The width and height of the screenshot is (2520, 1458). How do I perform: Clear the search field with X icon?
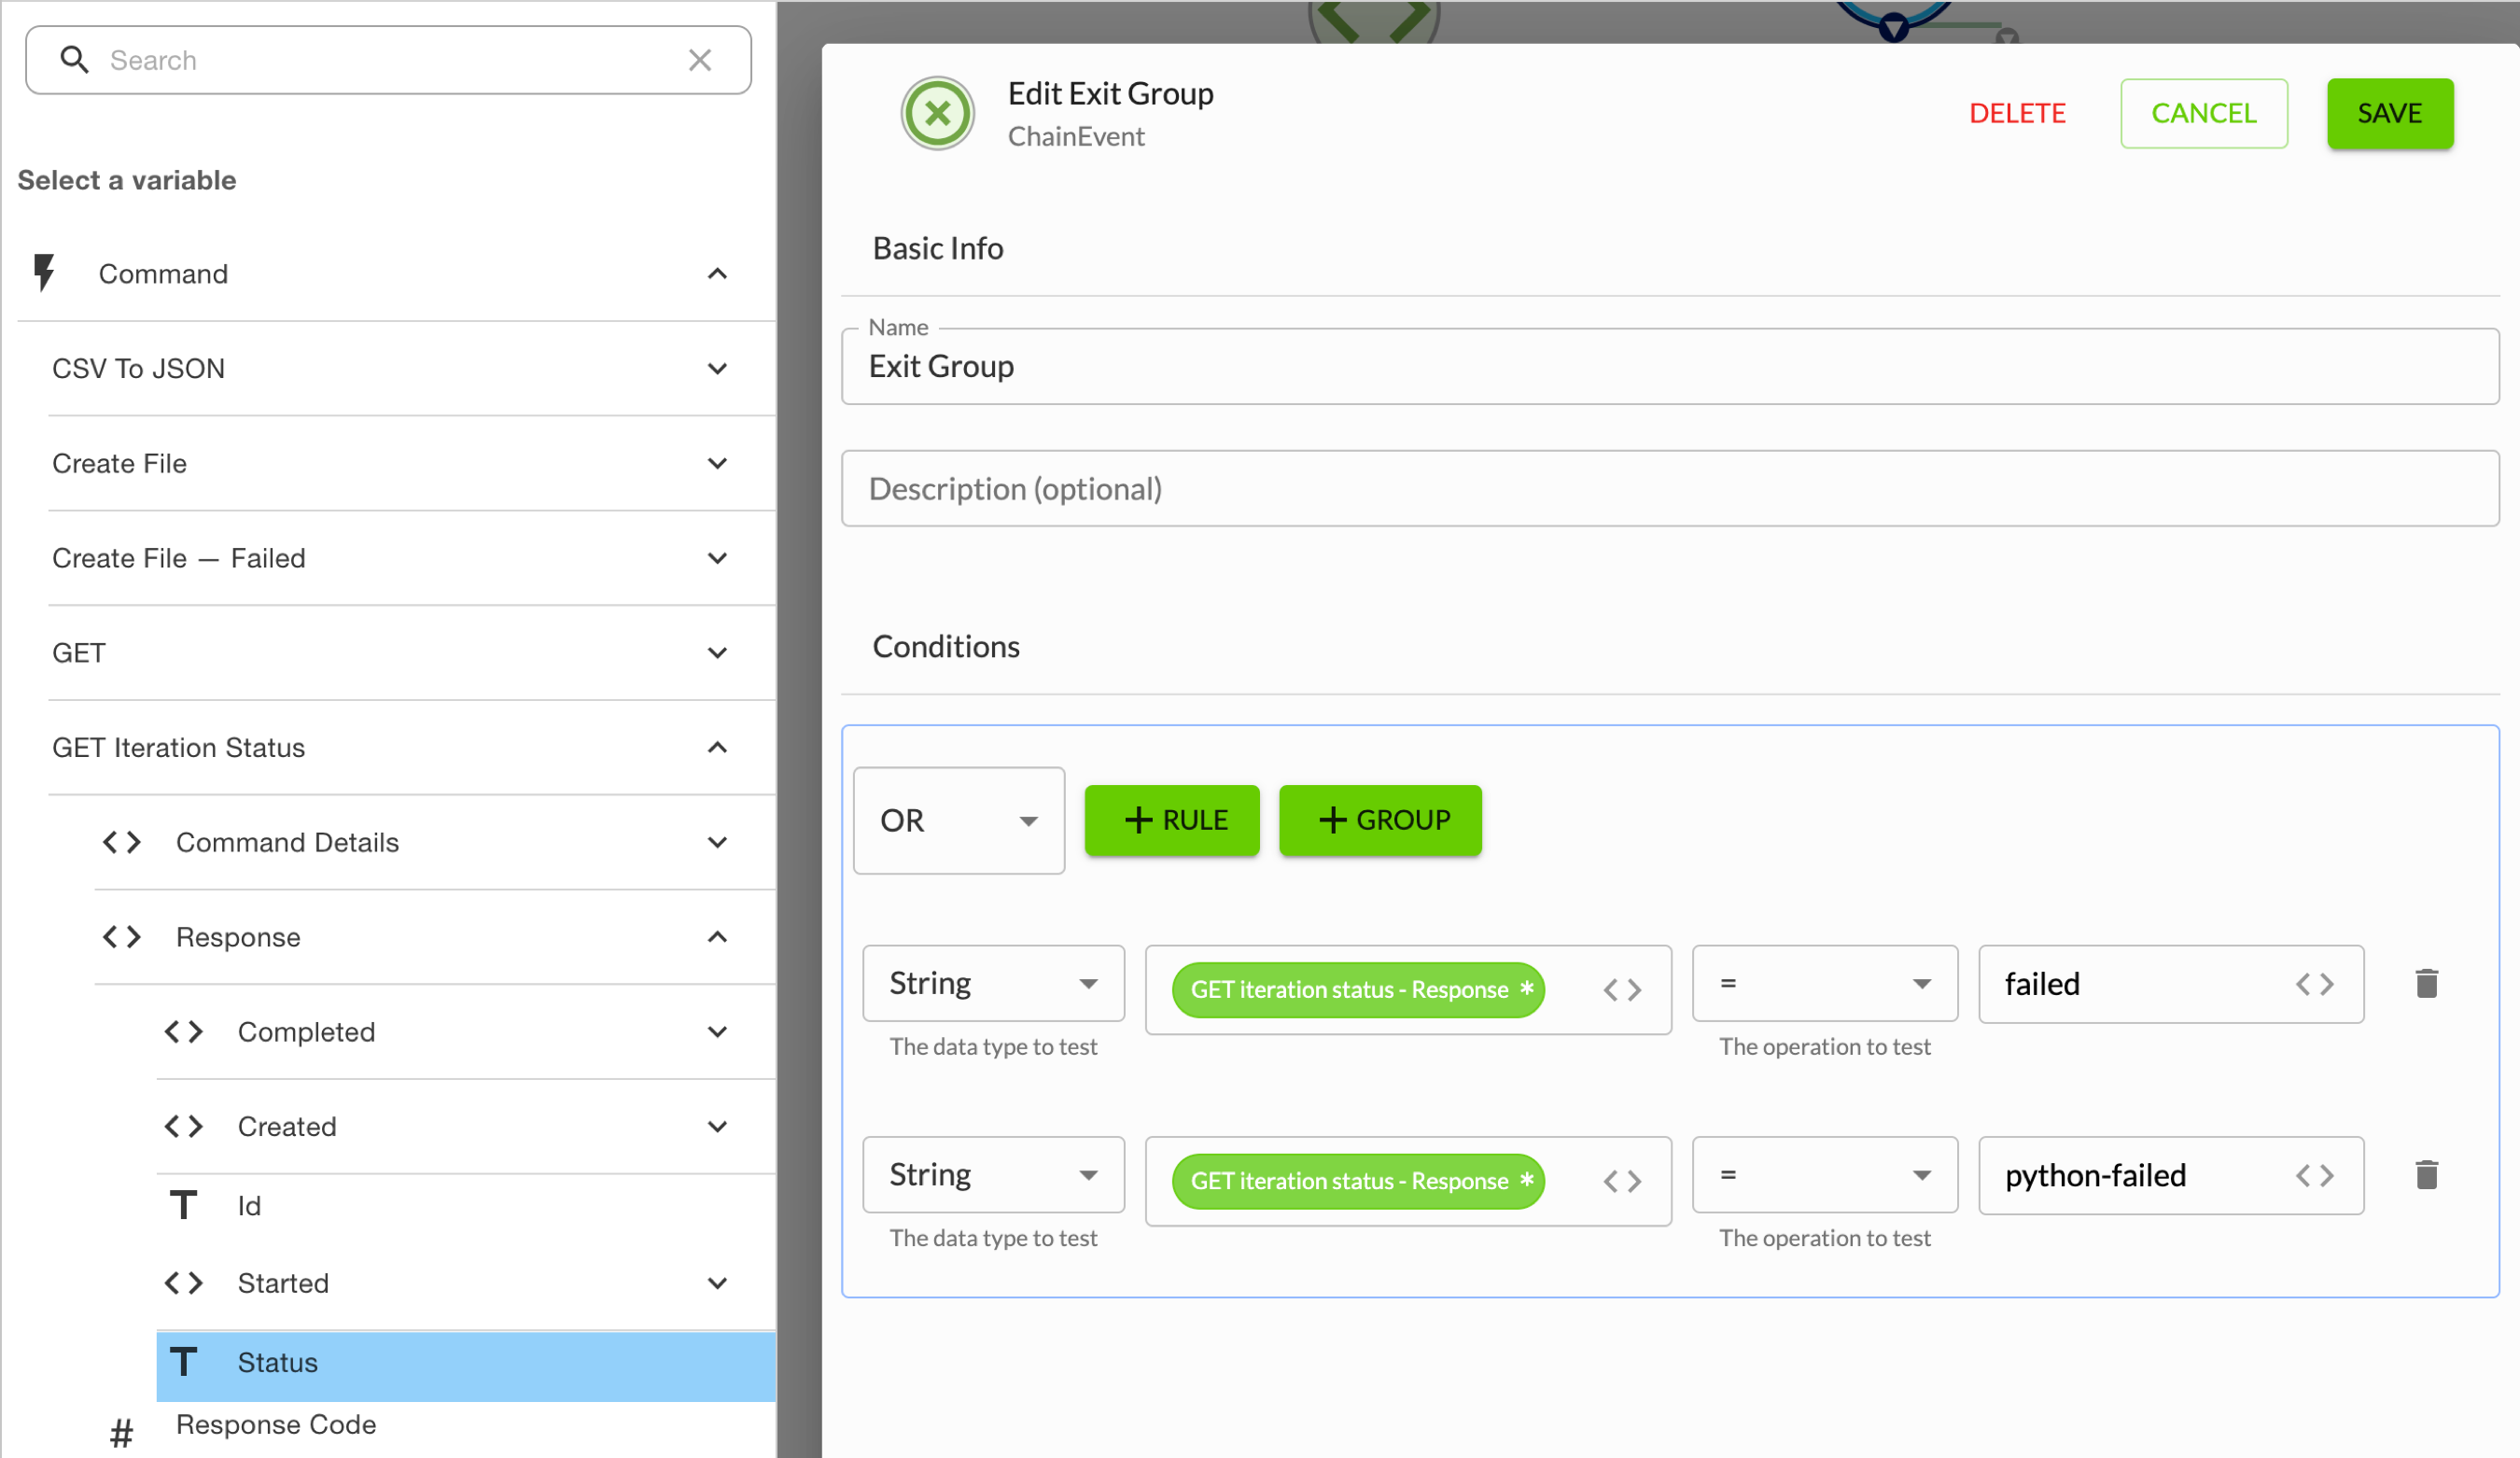point(700,60)
